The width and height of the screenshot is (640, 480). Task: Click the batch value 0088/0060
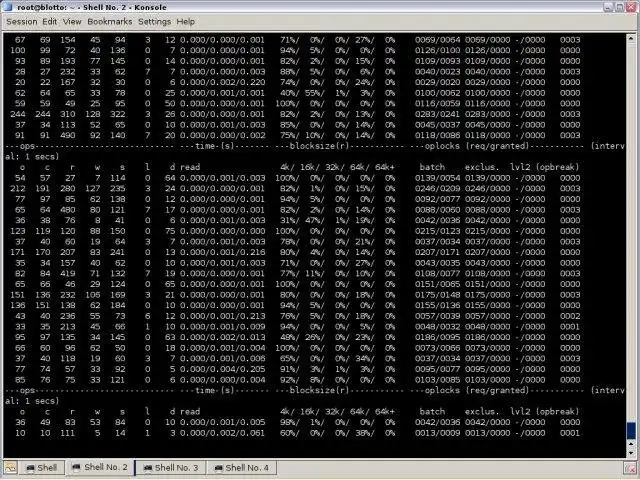click(437, 210)
